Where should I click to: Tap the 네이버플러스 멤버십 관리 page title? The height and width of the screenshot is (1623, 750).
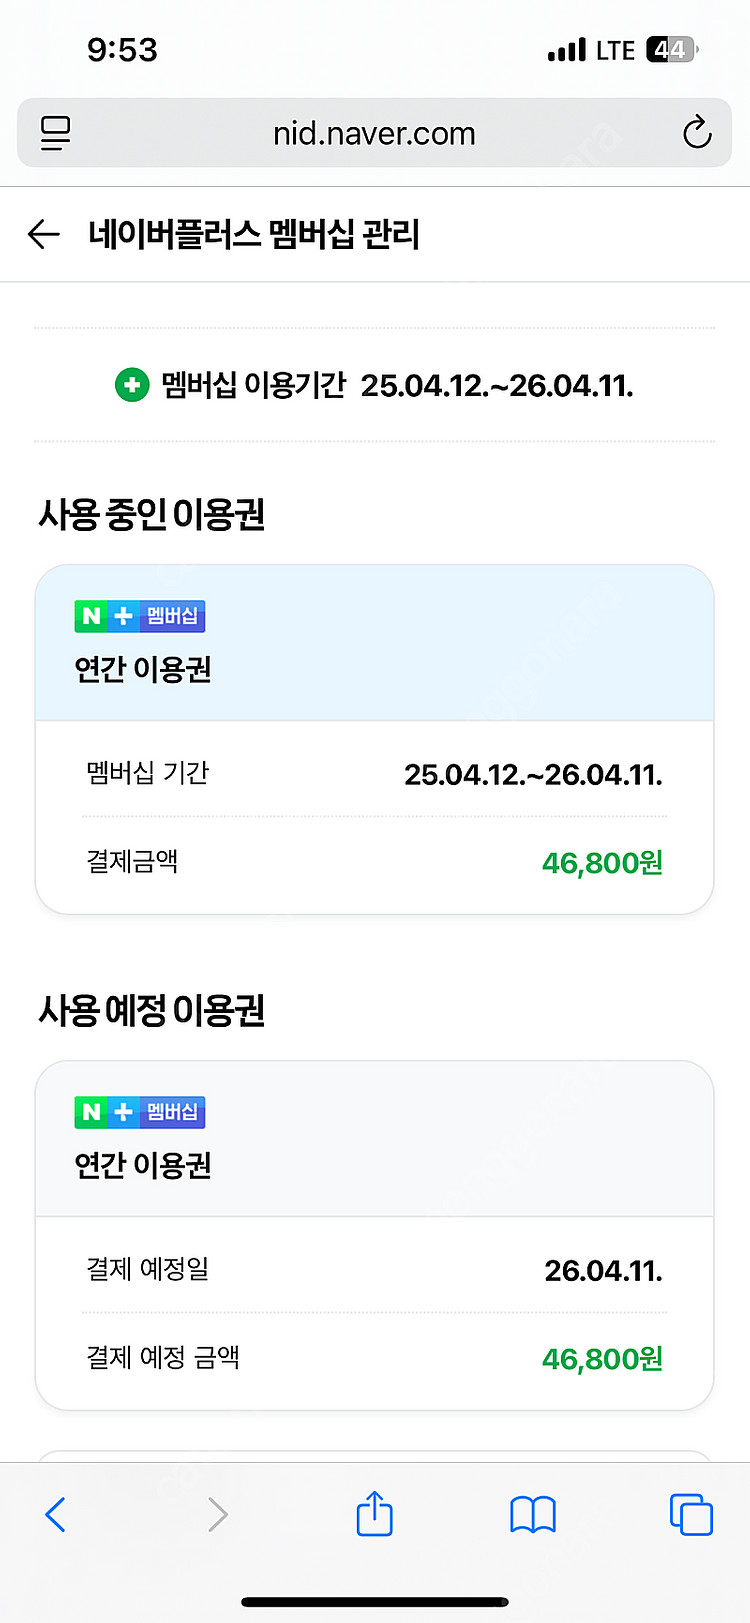click(x=254, y=234)
